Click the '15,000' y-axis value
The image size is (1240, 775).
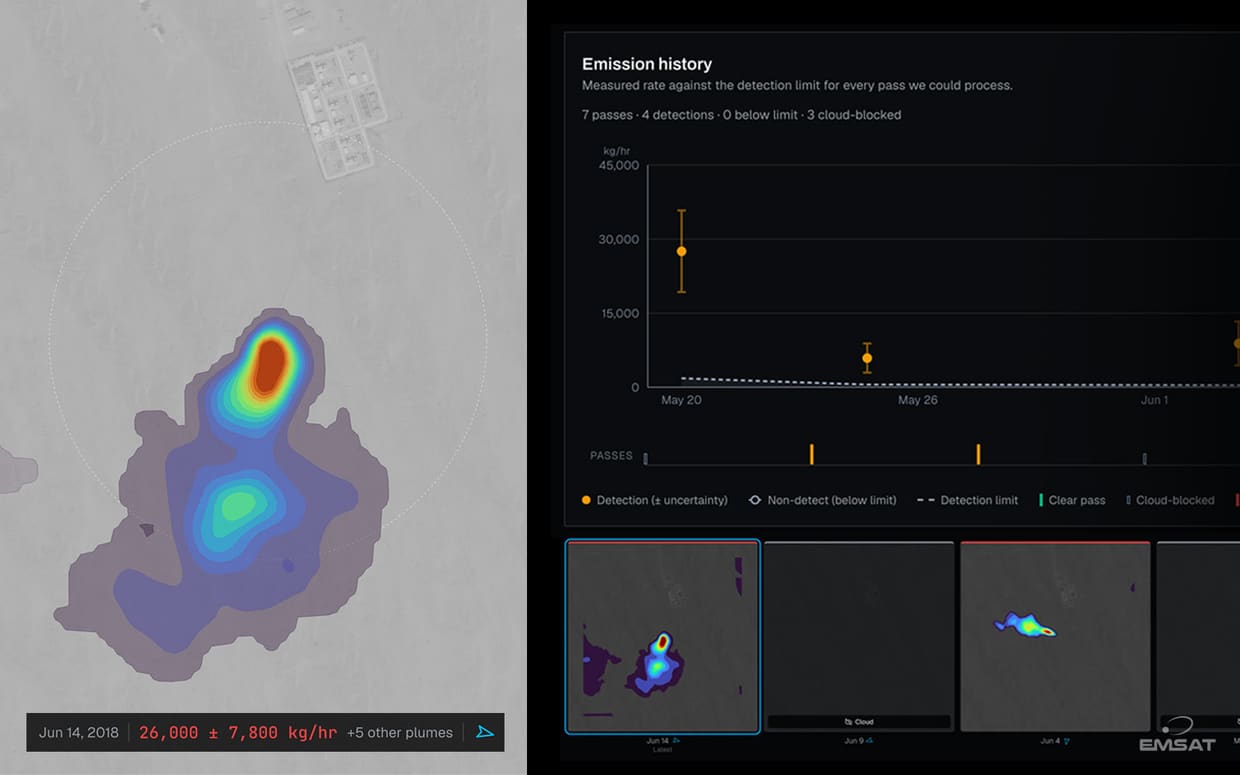(x=619, y=314)
